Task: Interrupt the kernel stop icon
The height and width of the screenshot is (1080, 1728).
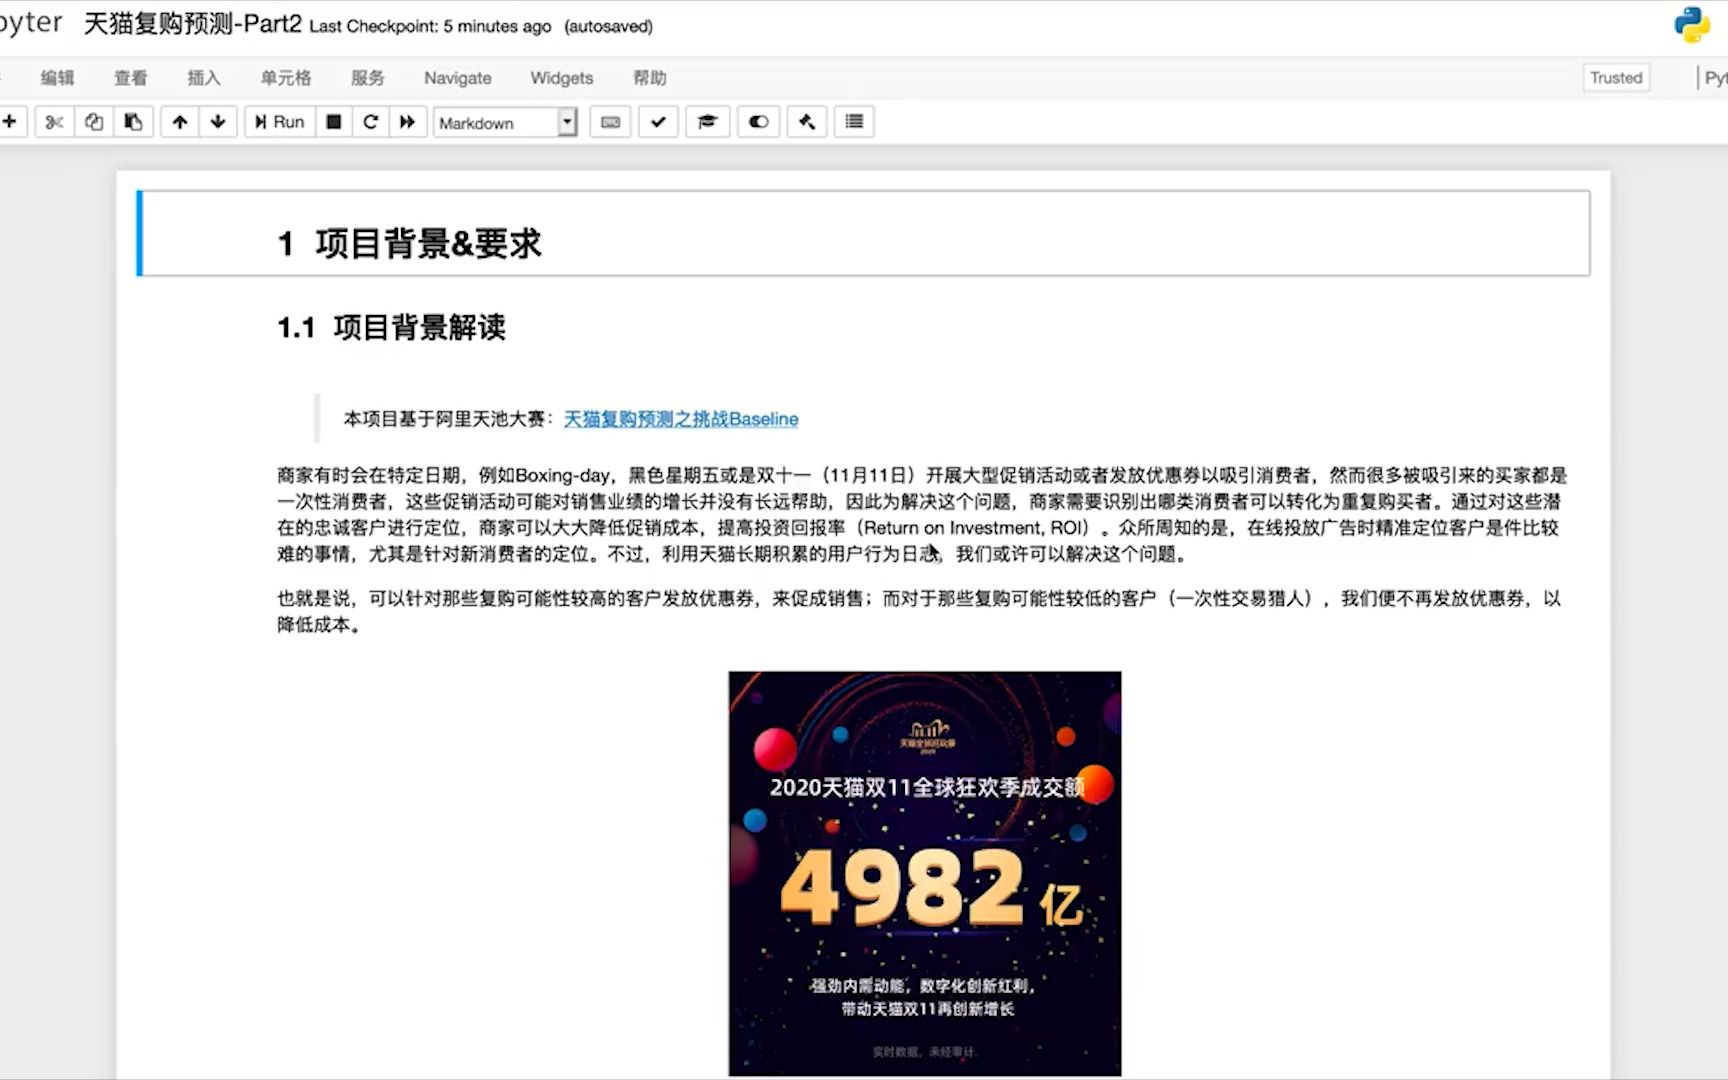Action: click(x=334, y=122)
